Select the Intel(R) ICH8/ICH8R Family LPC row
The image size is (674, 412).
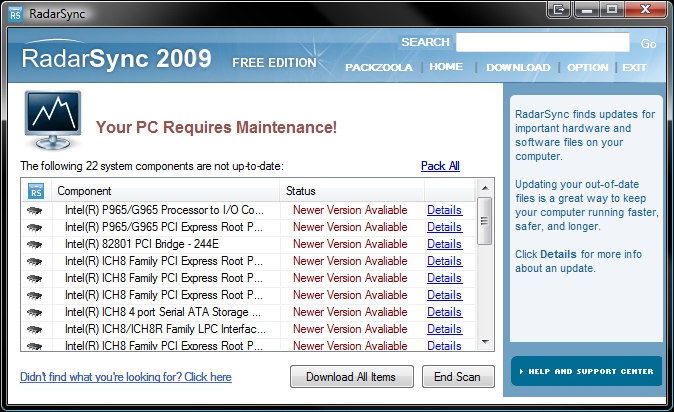tap(248, 329)
